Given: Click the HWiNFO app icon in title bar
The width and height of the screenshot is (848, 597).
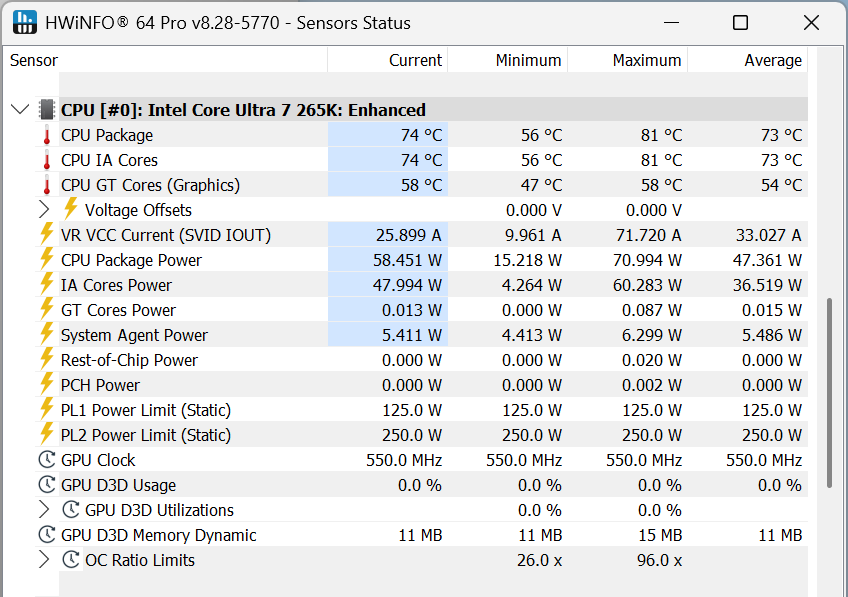Looking at the screenshot, I should coord(25,23).
